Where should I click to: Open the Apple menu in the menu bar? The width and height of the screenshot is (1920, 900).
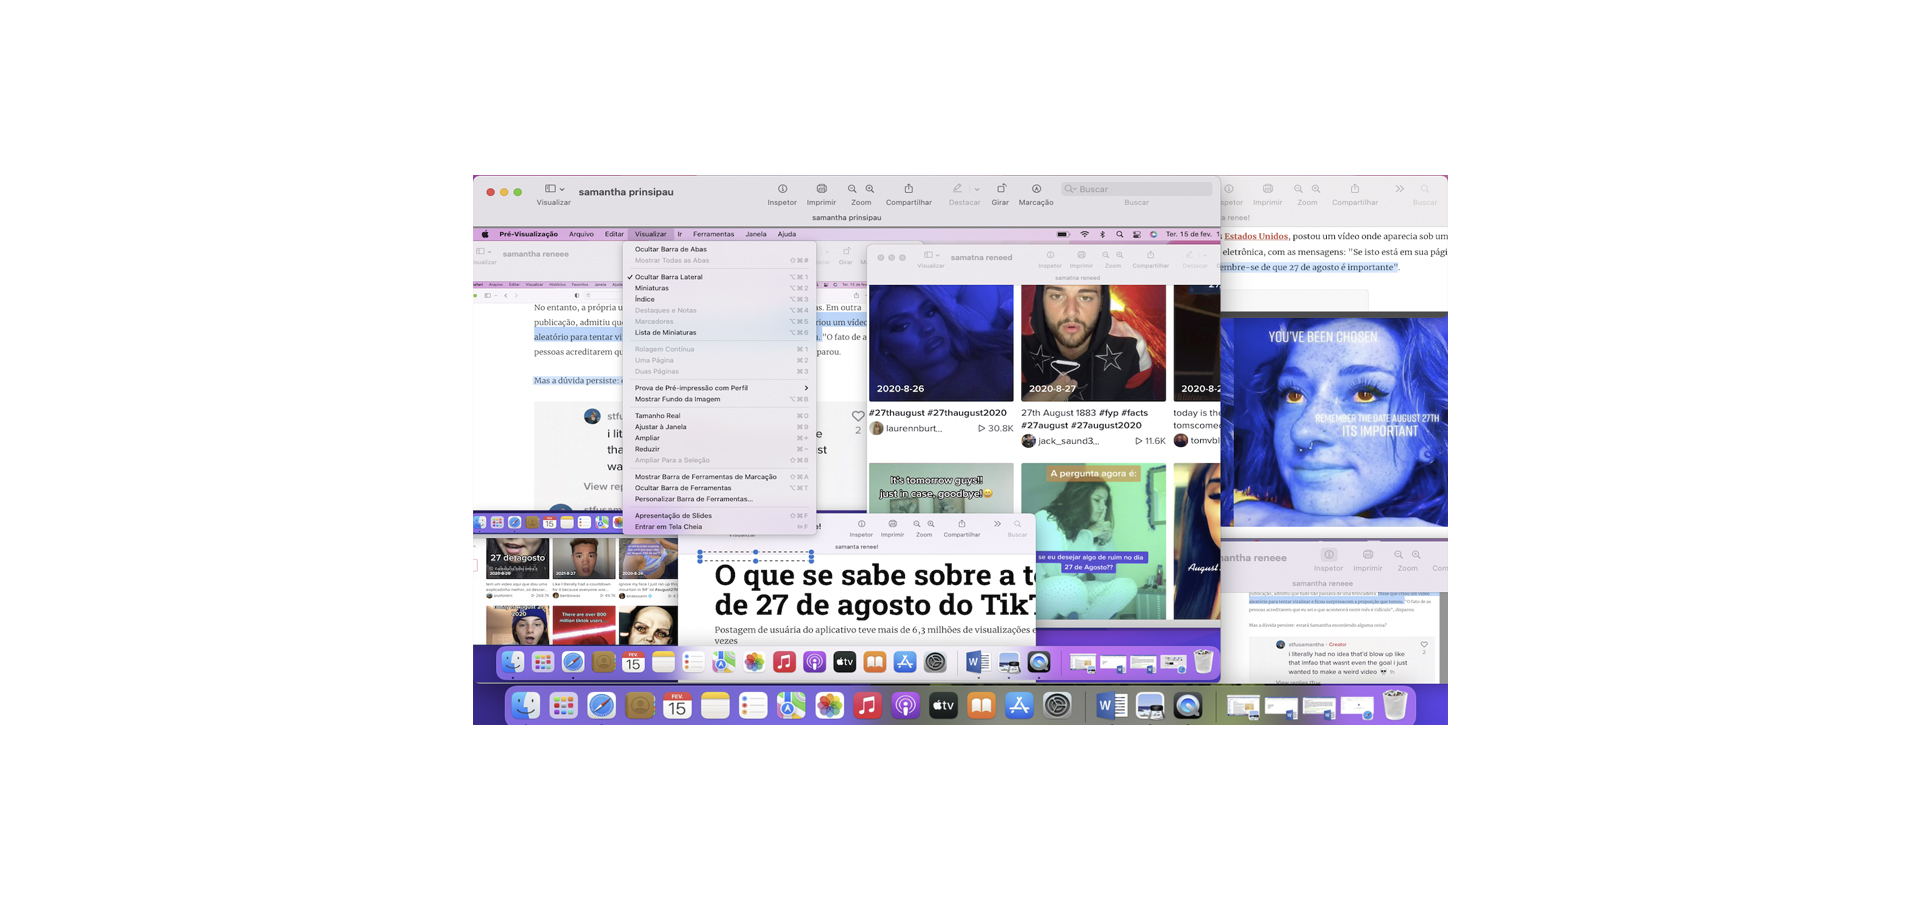(x=485, y=234)
